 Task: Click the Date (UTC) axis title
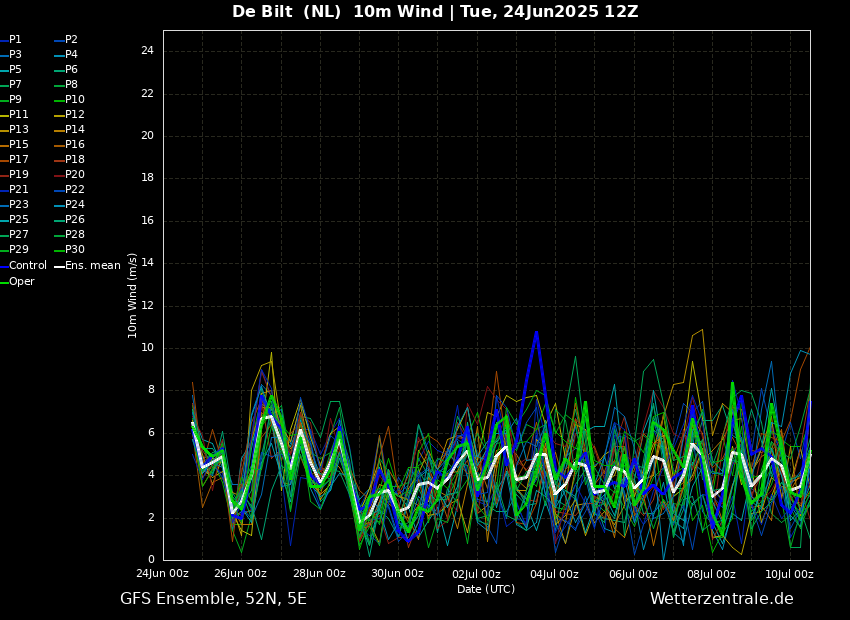pos(486,589)
